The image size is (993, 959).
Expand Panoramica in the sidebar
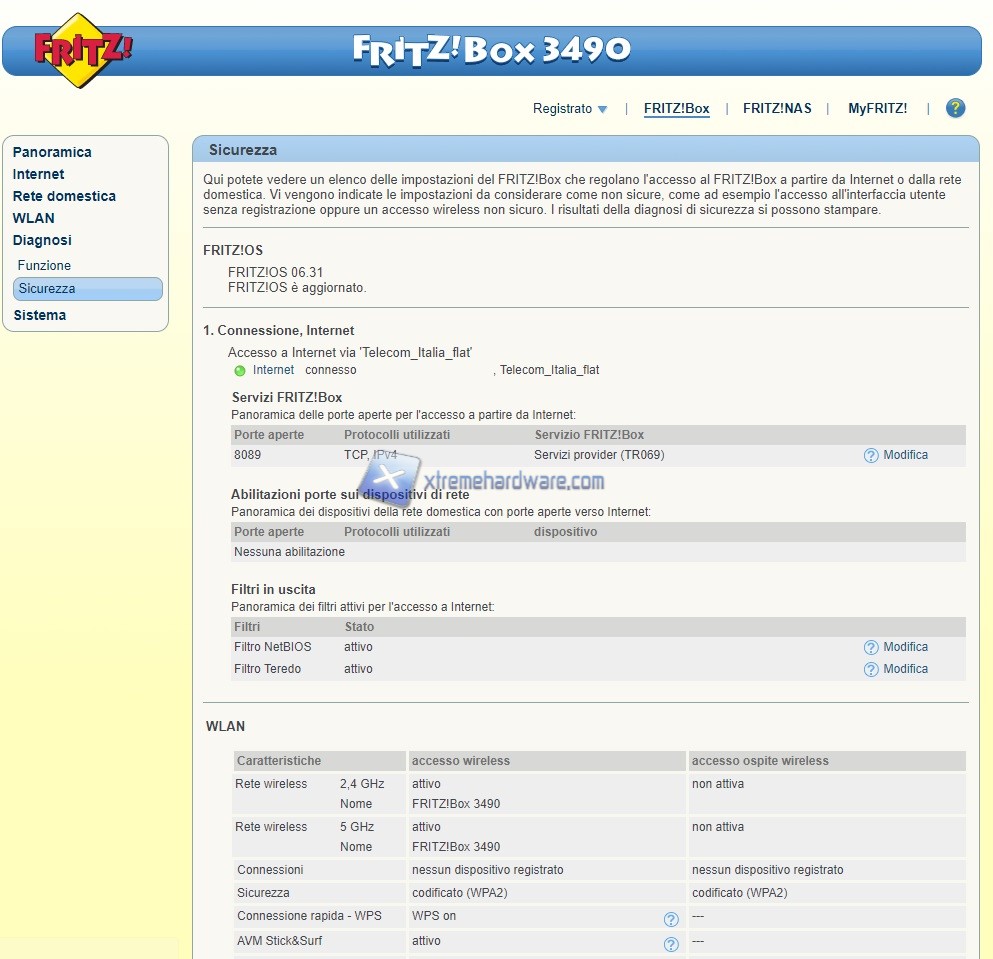click(x=52, y=152)
